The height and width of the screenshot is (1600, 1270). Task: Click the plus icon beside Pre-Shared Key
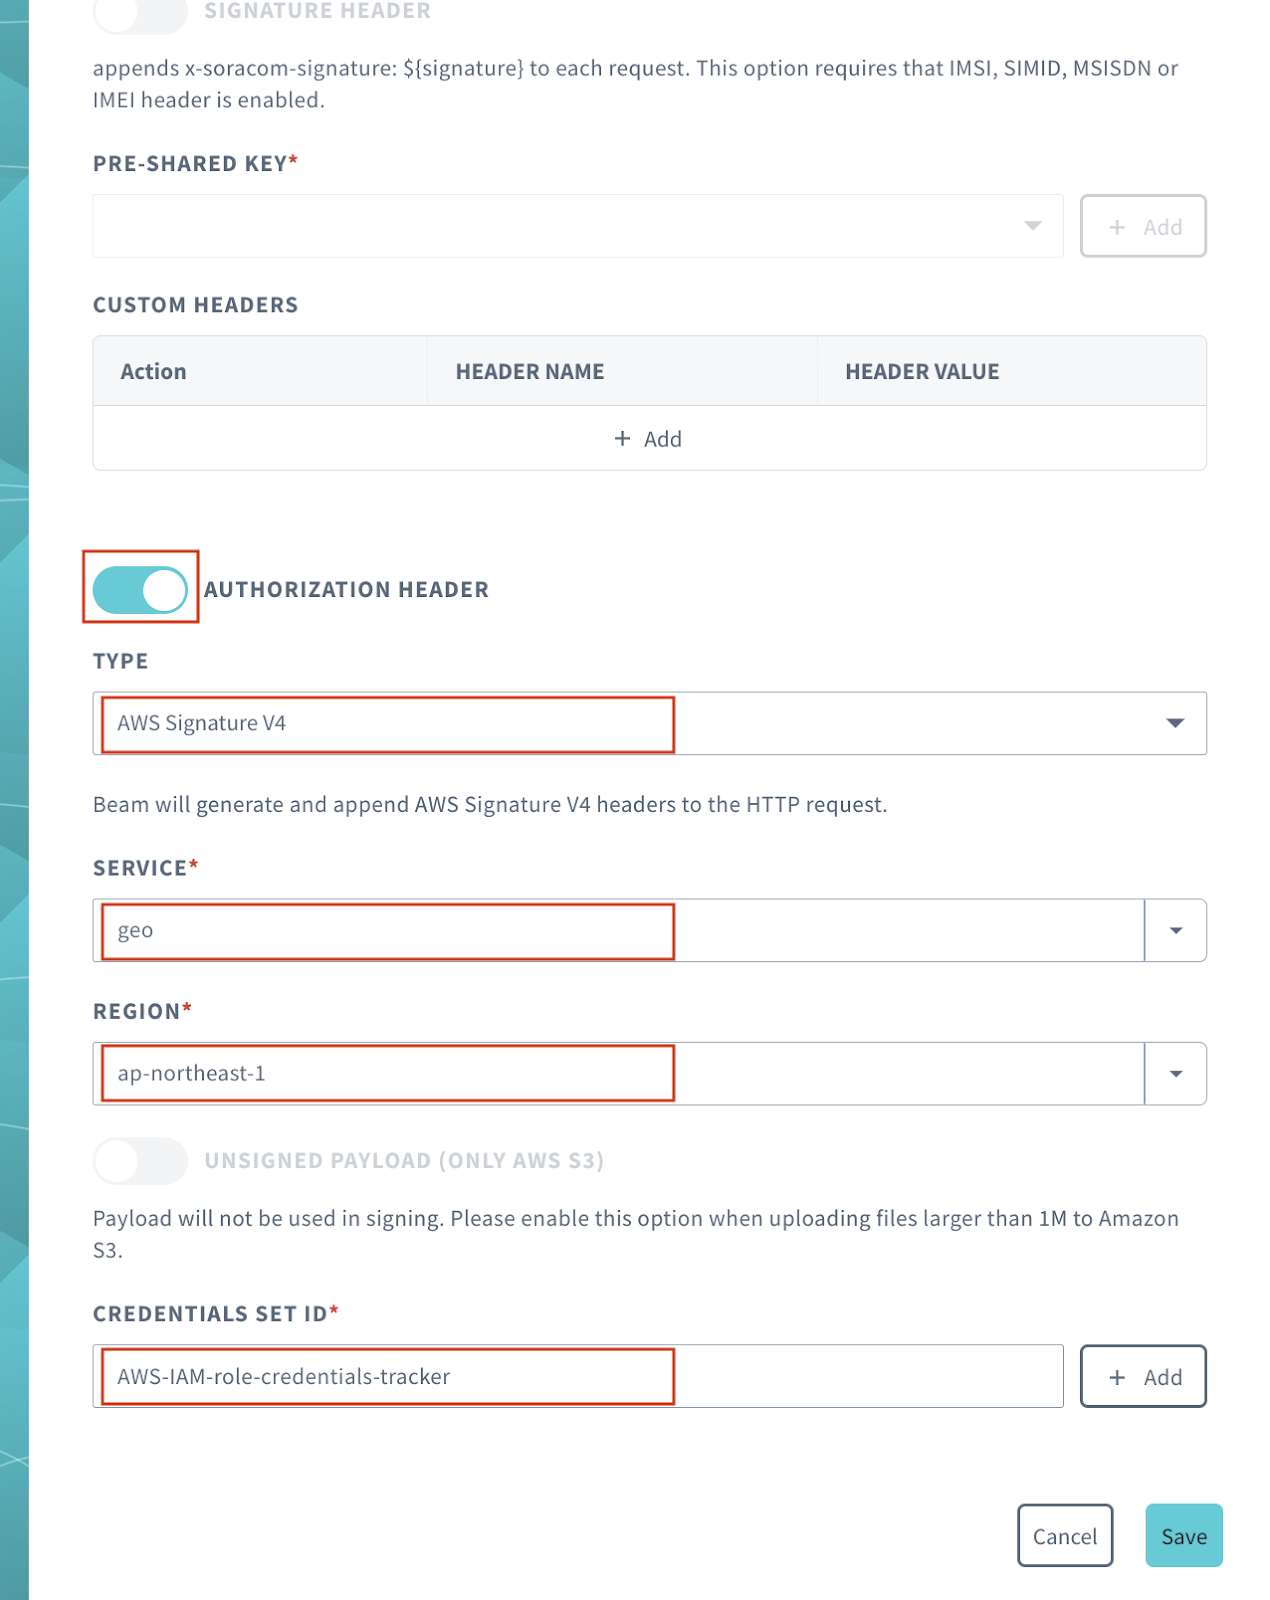click(x=1117, y=227)
